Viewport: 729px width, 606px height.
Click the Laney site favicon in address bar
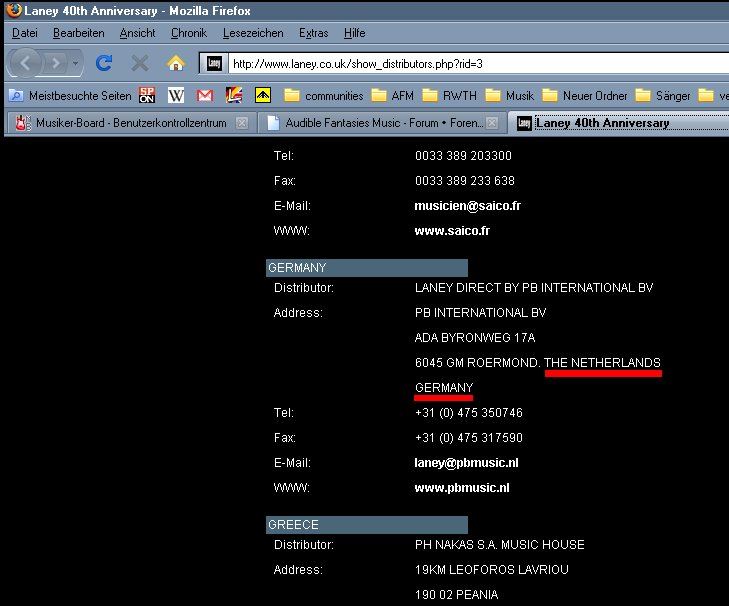[x=214, y=63]
